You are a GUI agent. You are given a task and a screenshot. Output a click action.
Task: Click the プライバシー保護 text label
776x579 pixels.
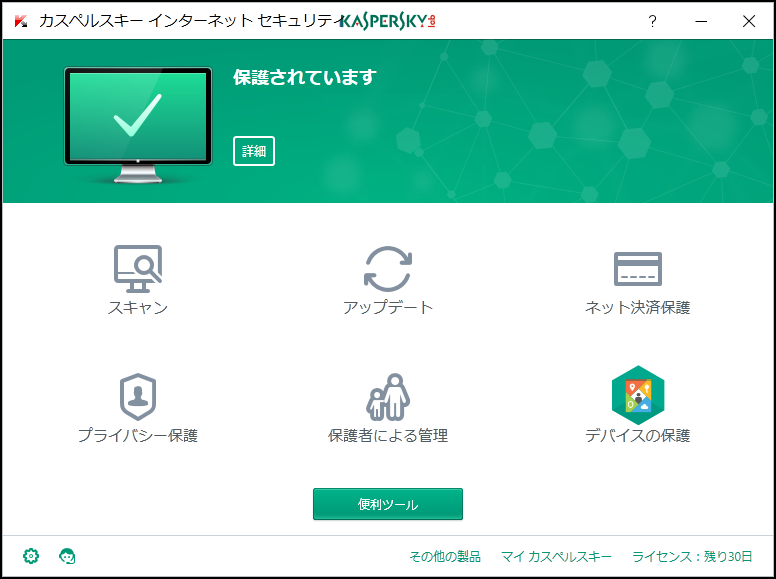[138, 435]
